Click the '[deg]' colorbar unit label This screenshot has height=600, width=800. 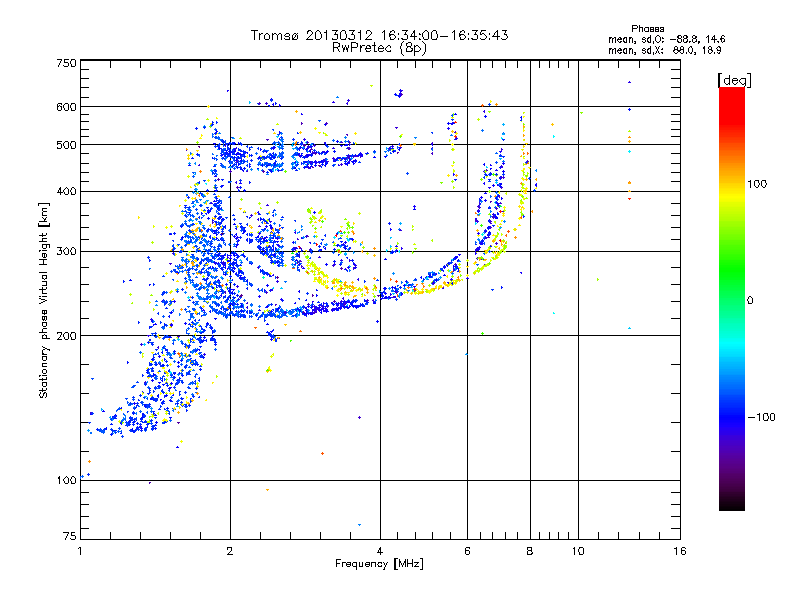point(734,80)
